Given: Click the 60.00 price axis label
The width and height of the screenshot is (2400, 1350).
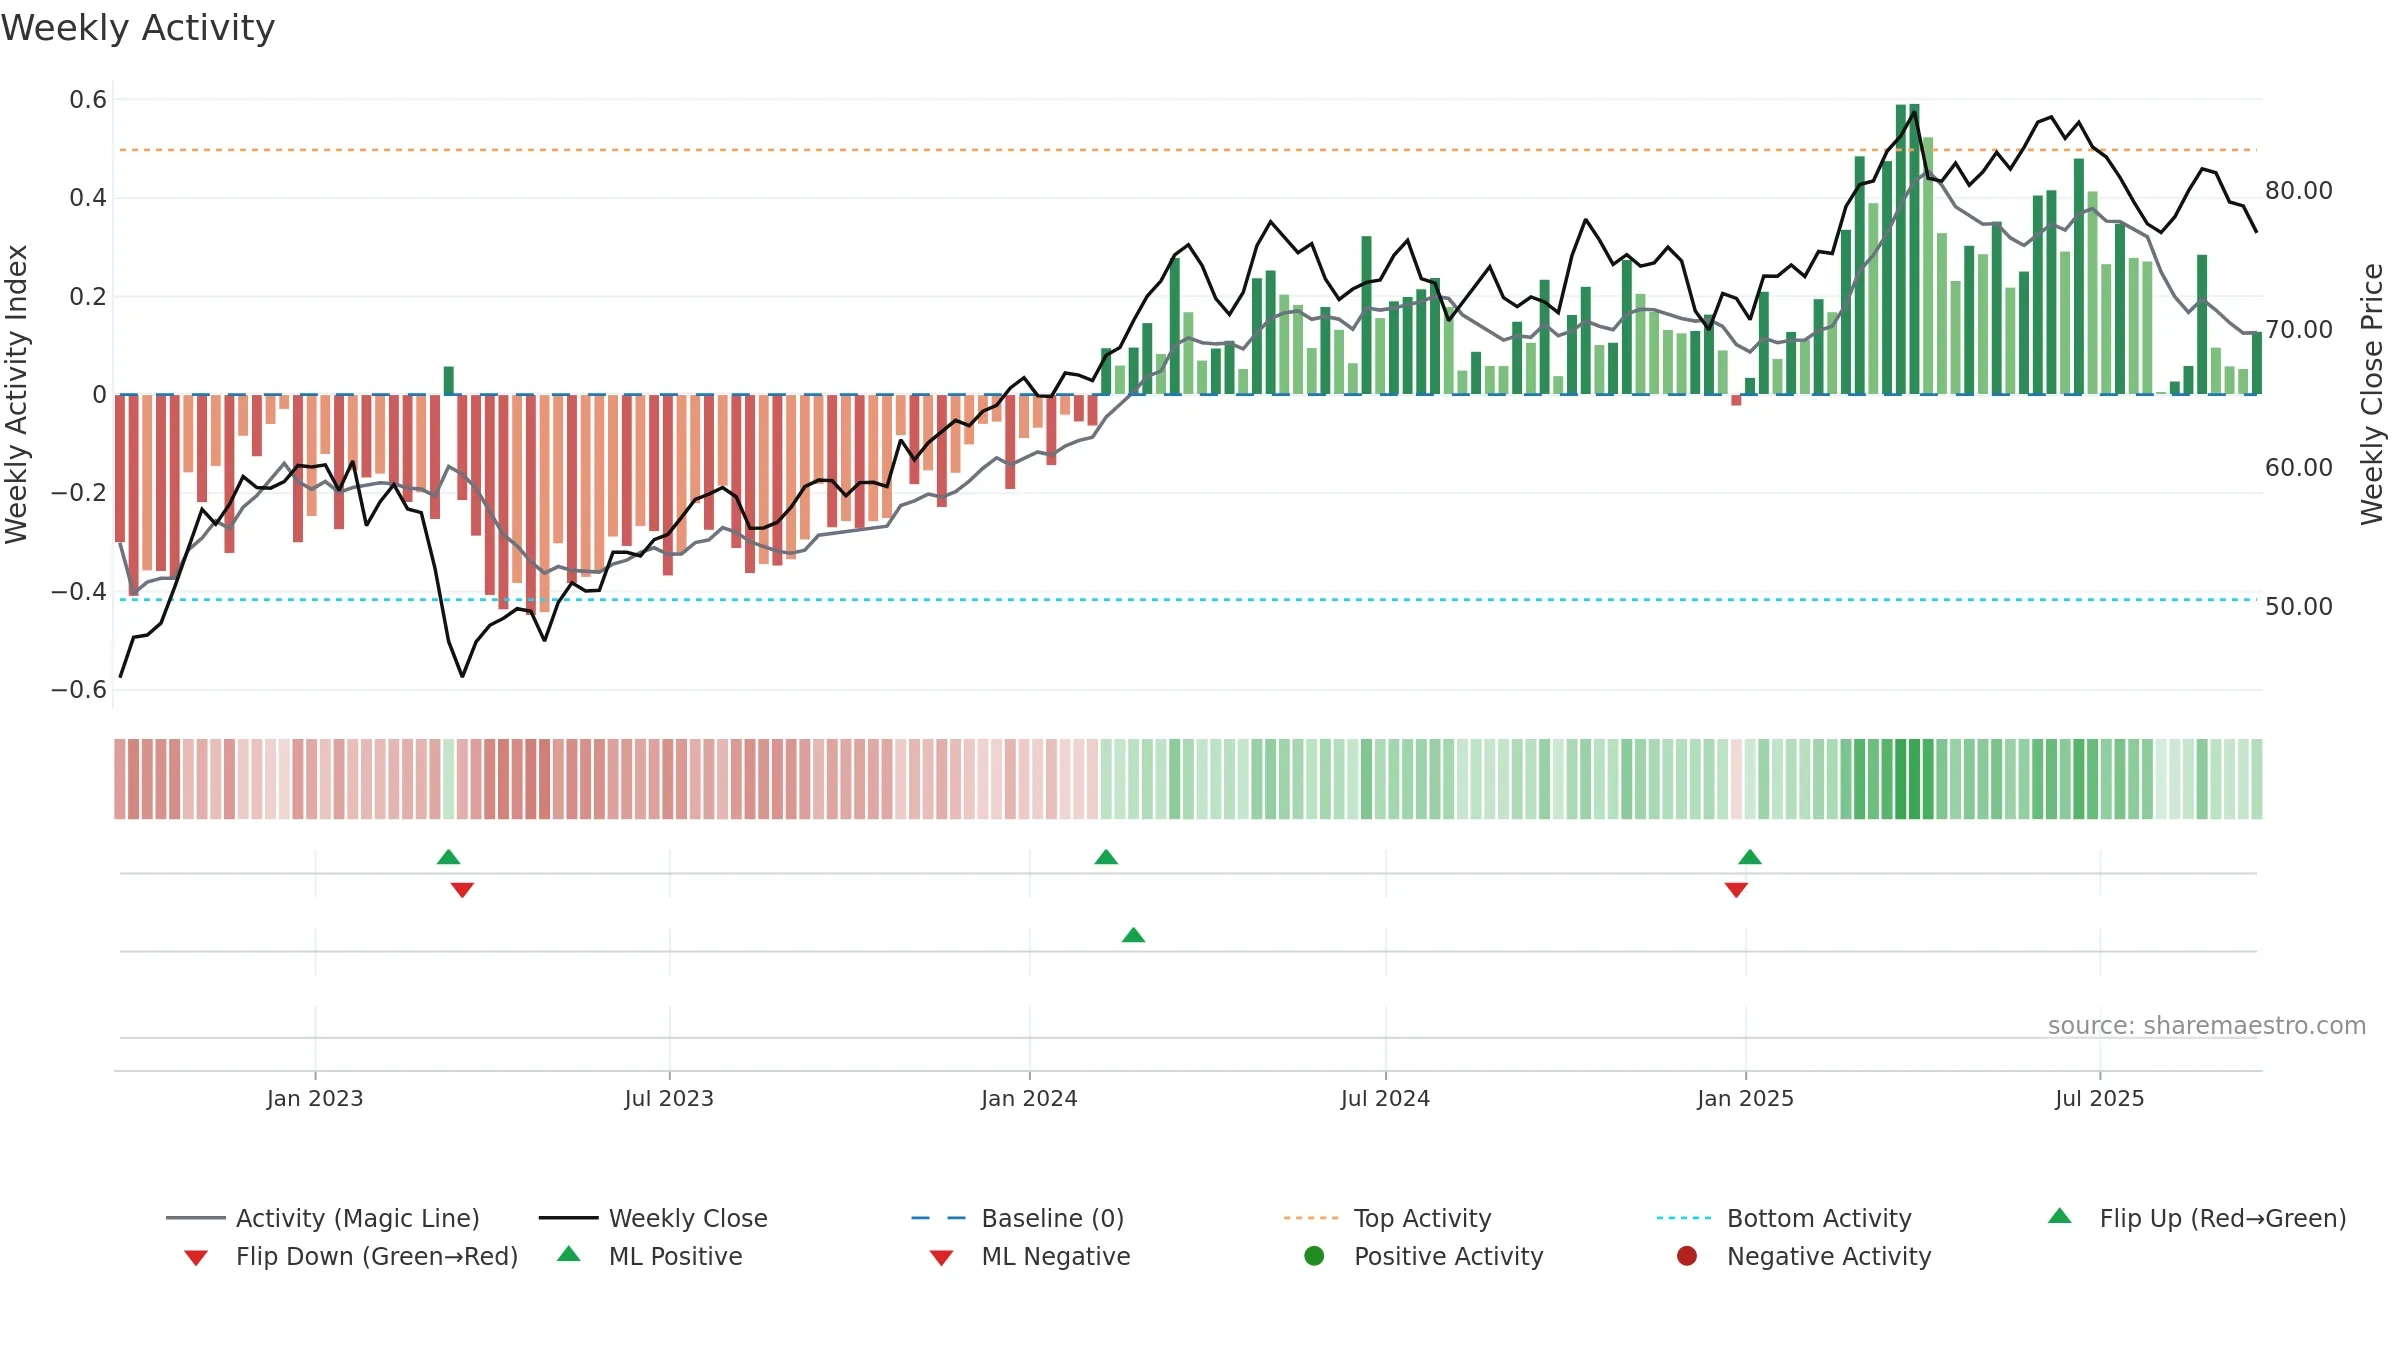Looking at the screenshot, I should [x=2298, y=467].
